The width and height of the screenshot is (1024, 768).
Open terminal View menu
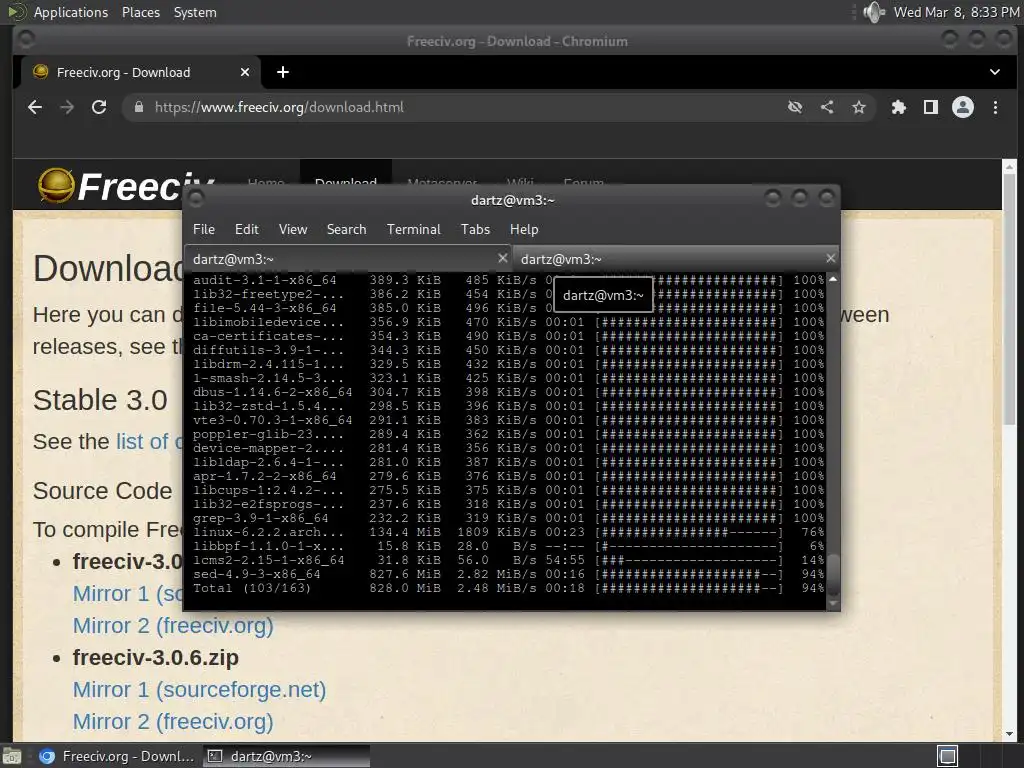click(x=293, y=229)
